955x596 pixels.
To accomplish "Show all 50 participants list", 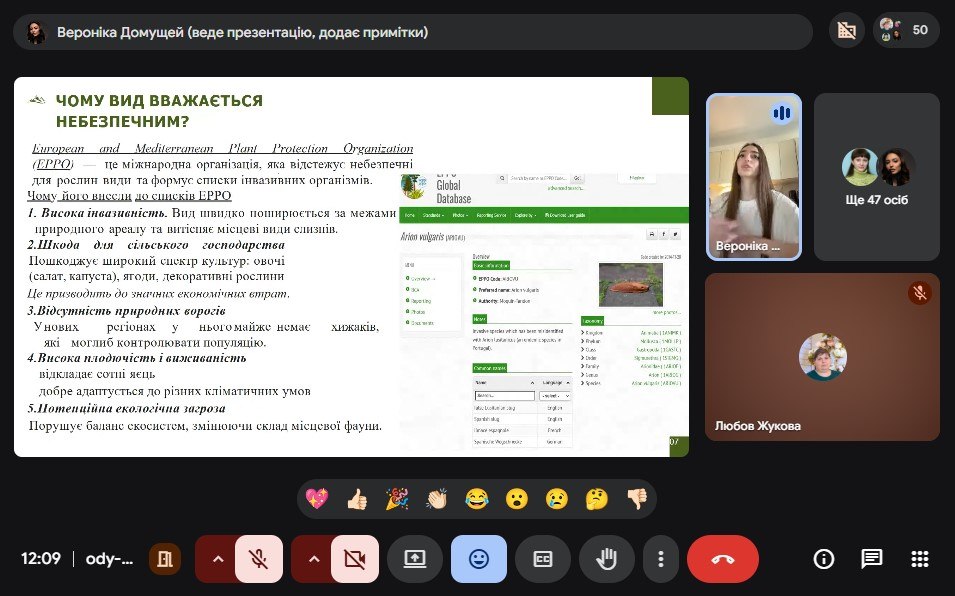I will tap(906, 30).
